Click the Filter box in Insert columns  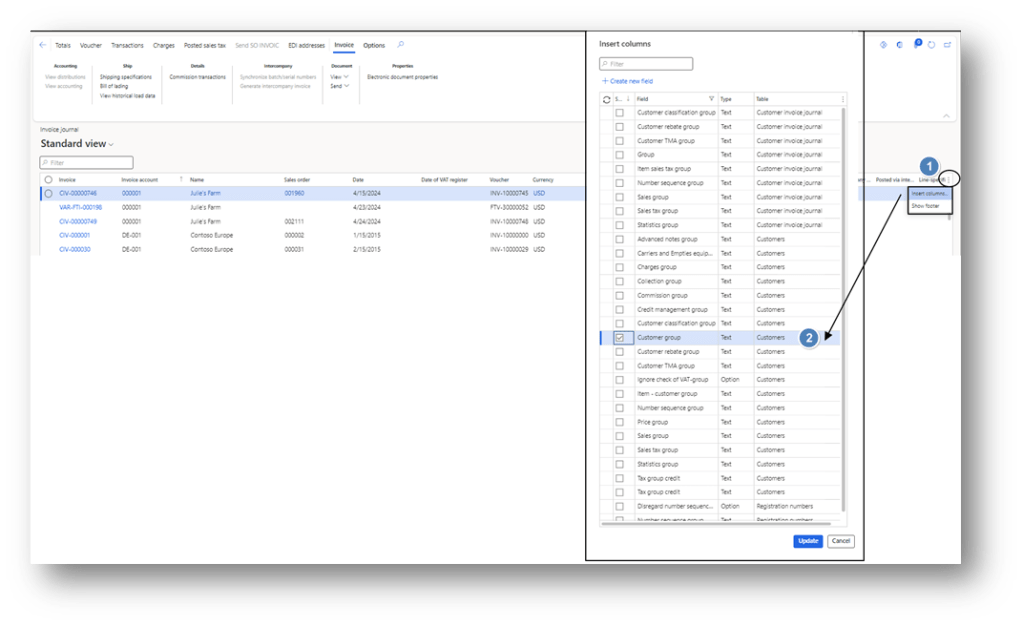pos(646,64)
